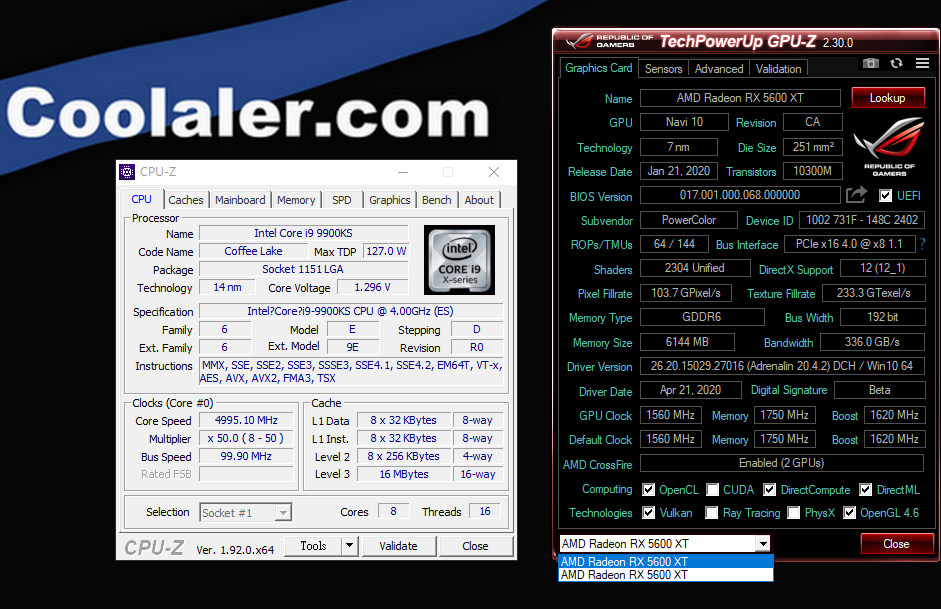Screen dimensions: 941x609
Task: Click the Level 3 cache value 16 MBytes
Action: coord(404,474)
